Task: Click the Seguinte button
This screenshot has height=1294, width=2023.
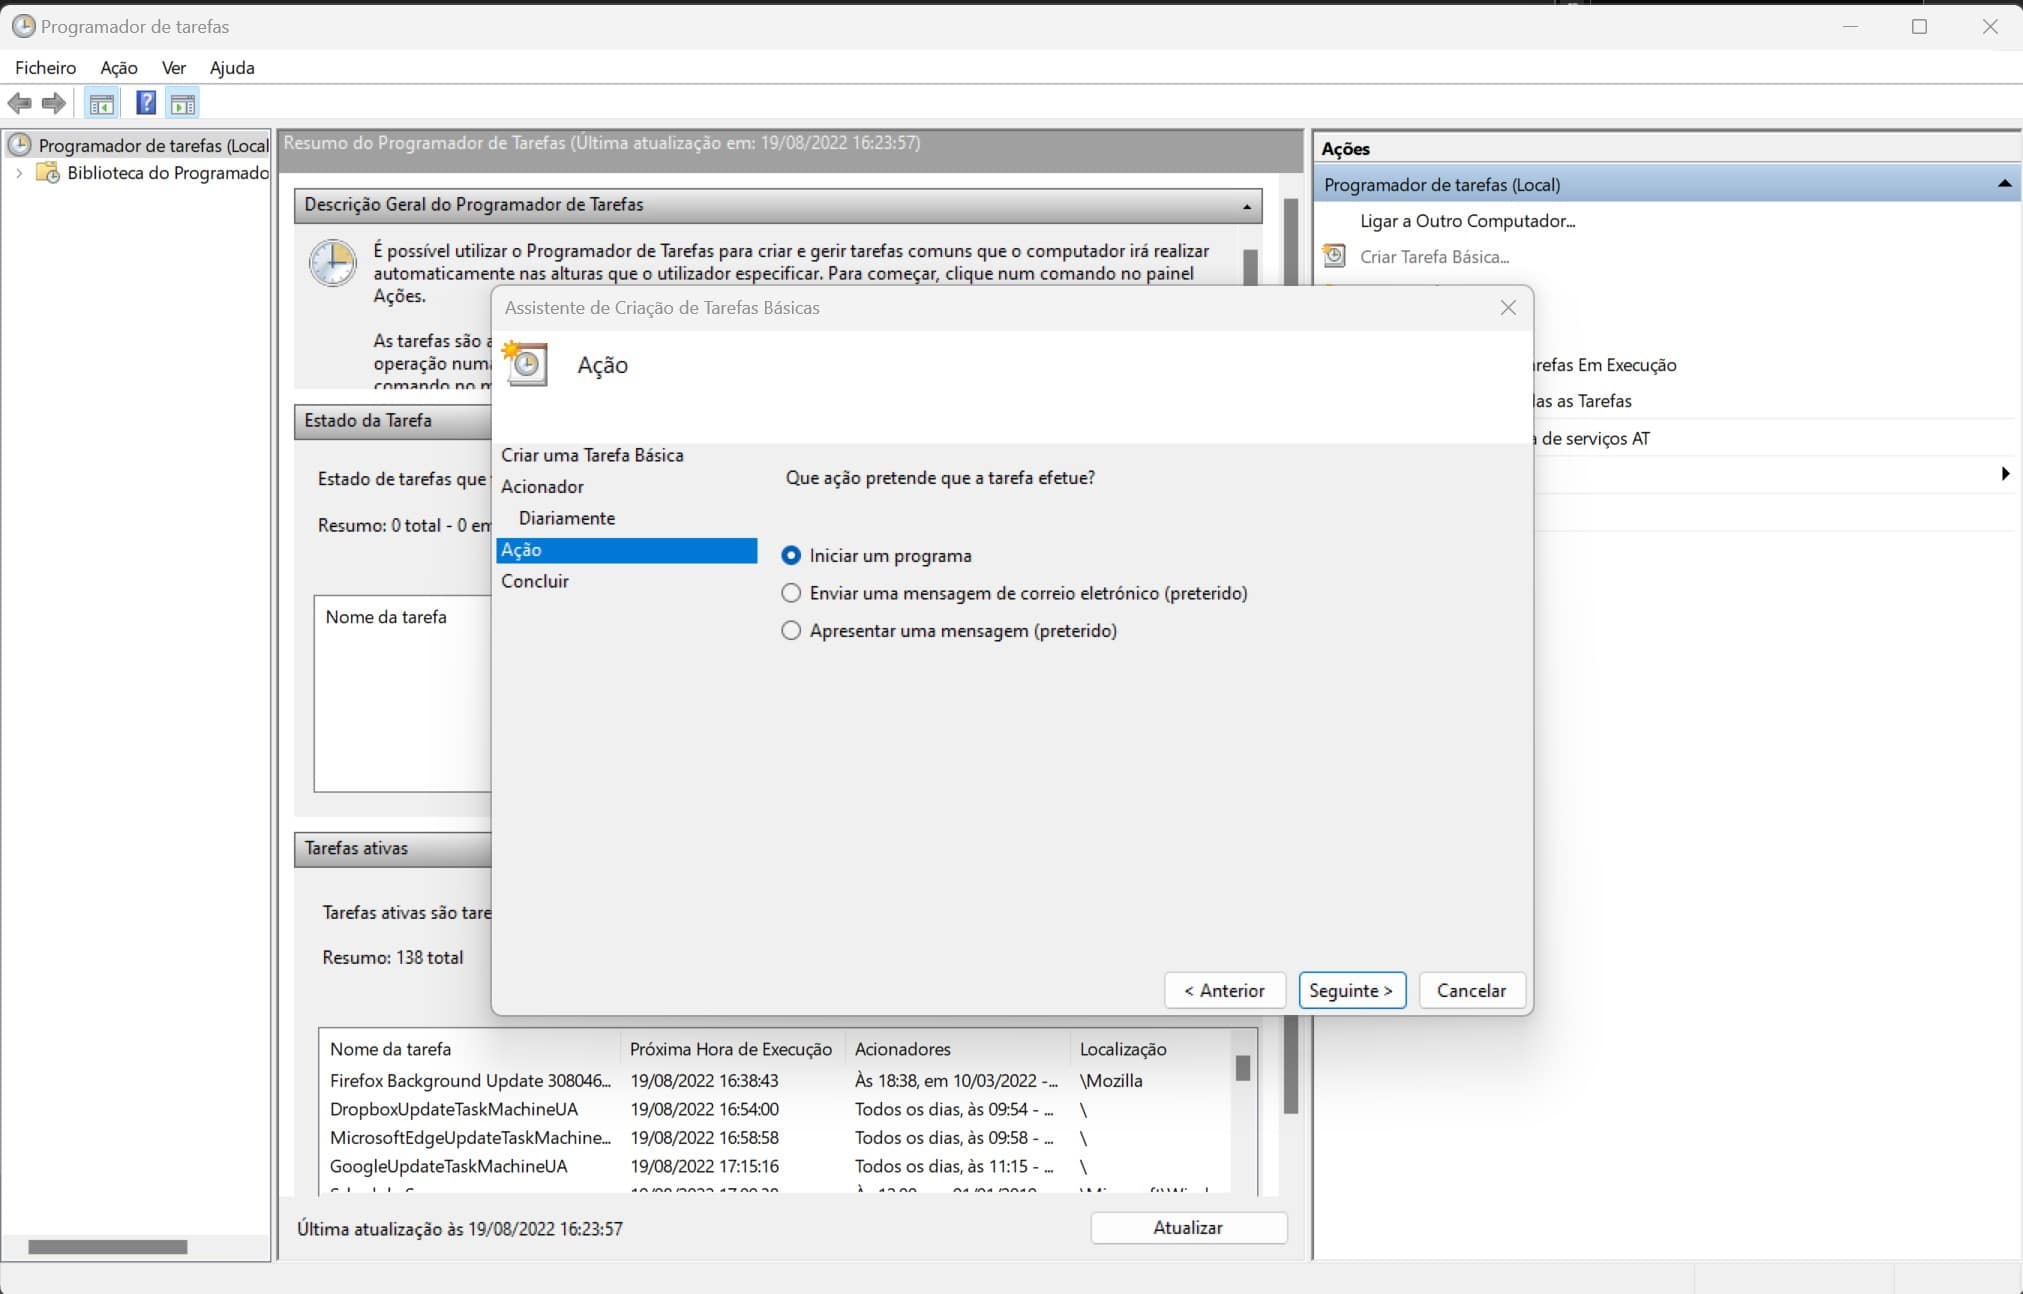Action: [1351, 990]
